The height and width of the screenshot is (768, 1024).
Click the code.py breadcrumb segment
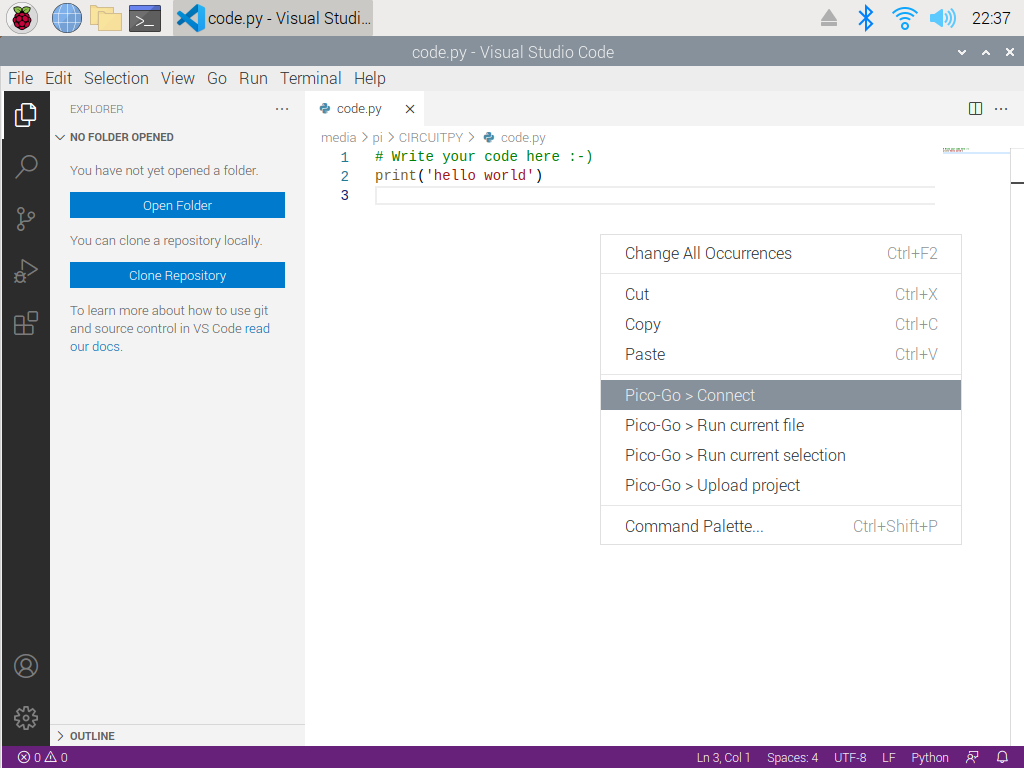pos(522,138)
